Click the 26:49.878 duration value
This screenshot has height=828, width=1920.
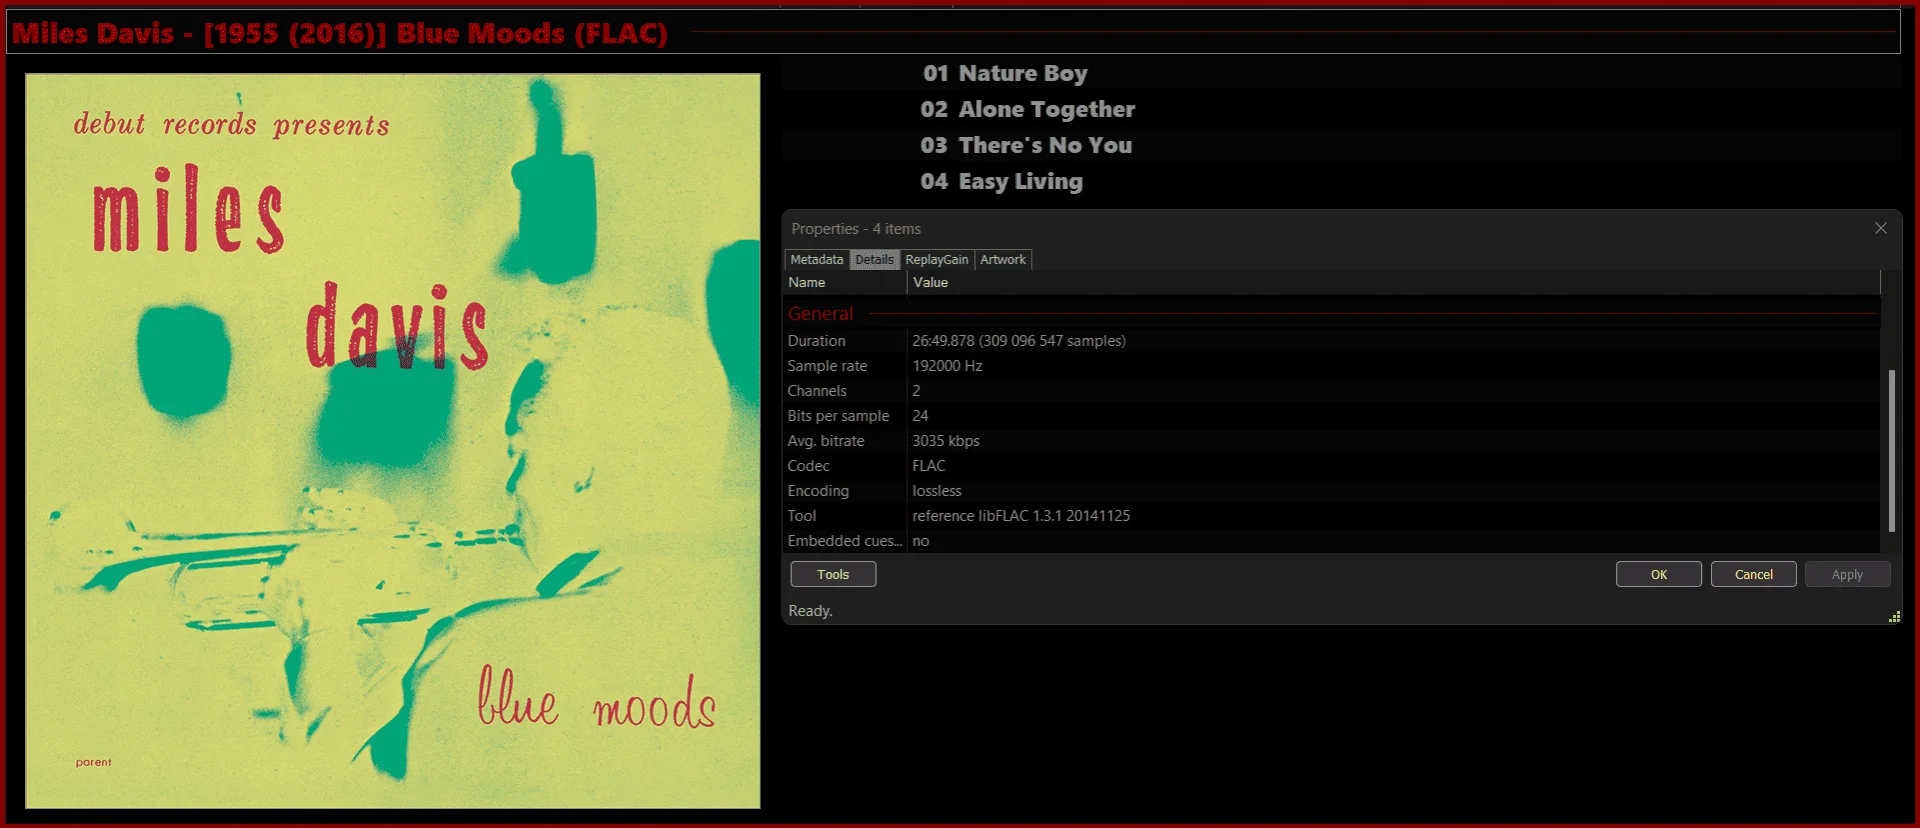click(x=1019, y=341)
